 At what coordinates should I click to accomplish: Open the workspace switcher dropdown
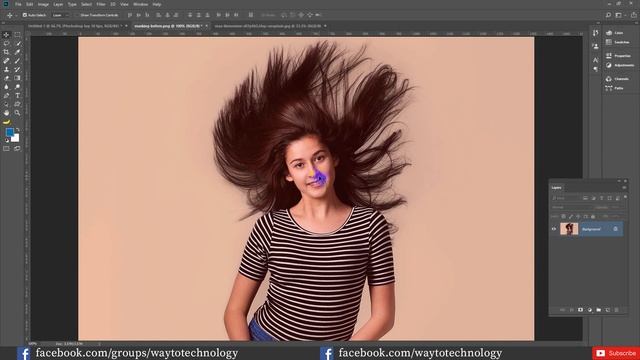[x=620, y=15]
